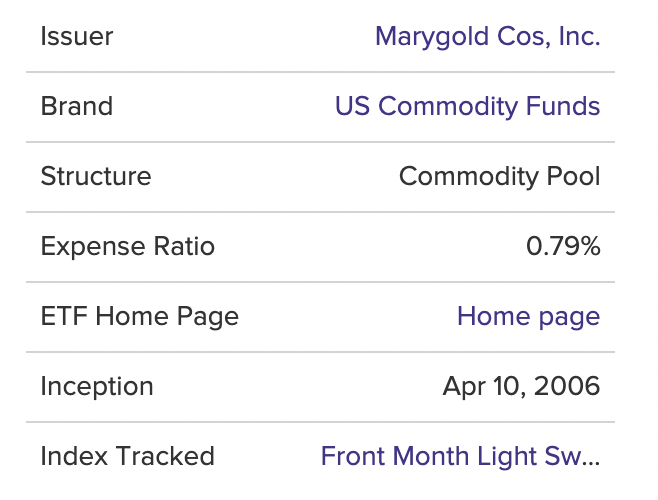The height and width of the screenshot is (500, 658).
Task: Select the ETF Home Page label
Action: tap(140, 317)
